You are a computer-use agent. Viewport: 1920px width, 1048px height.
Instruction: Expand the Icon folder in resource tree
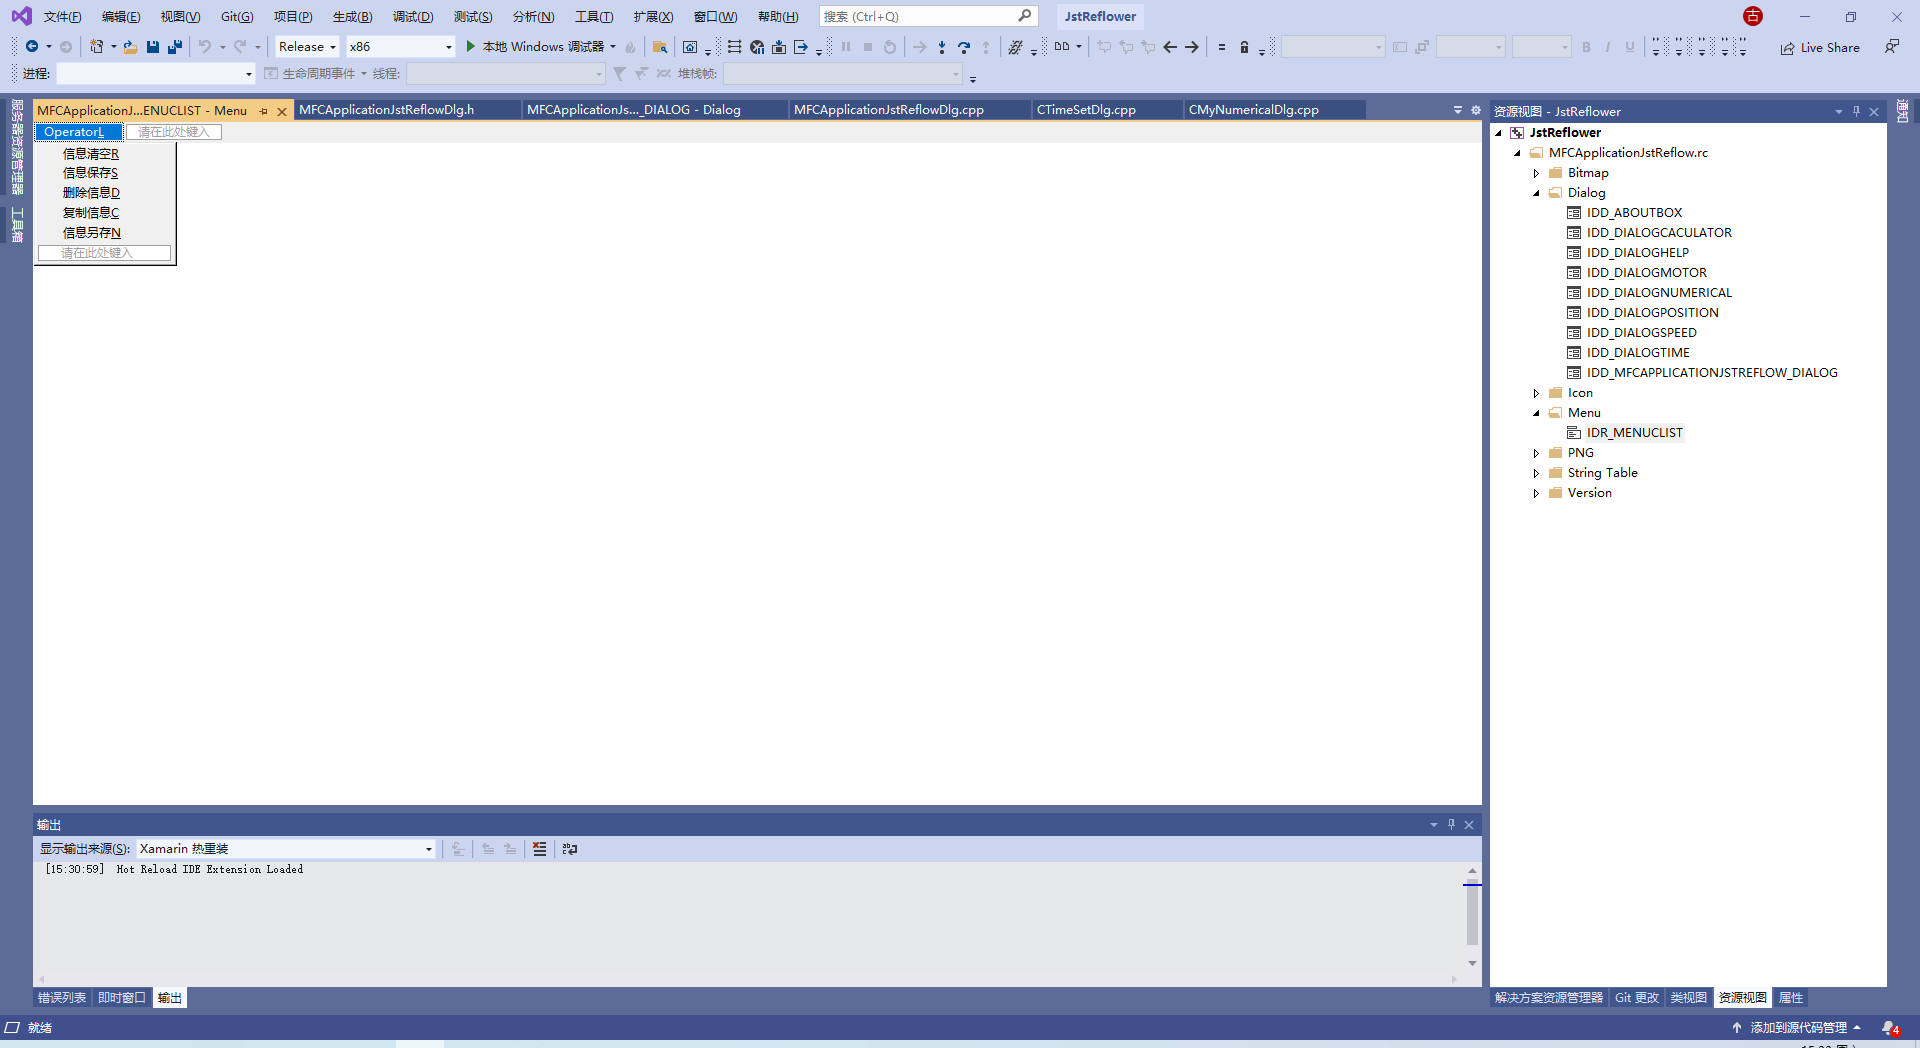point(1537,392)
